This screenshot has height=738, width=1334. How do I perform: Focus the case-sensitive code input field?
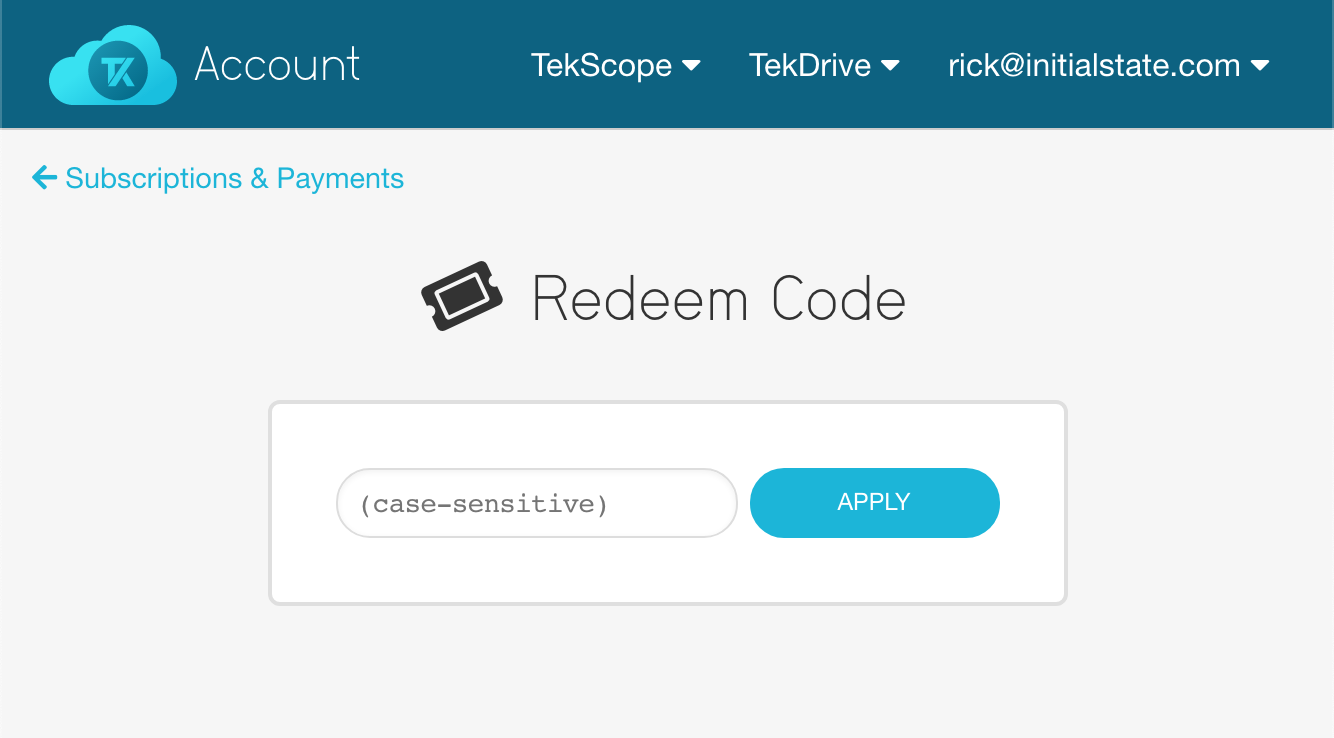536,503
